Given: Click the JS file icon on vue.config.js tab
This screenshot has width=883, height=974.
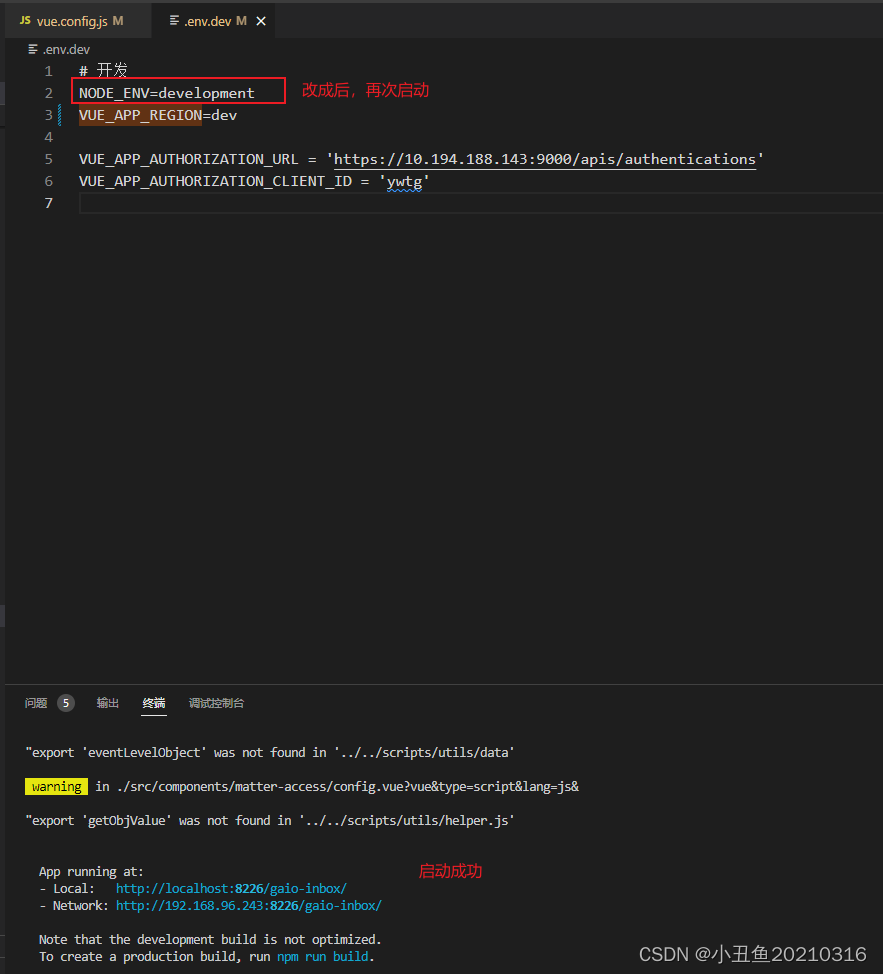Looking at the screenshot, I should pyautogui.click(x=24, y=20).
